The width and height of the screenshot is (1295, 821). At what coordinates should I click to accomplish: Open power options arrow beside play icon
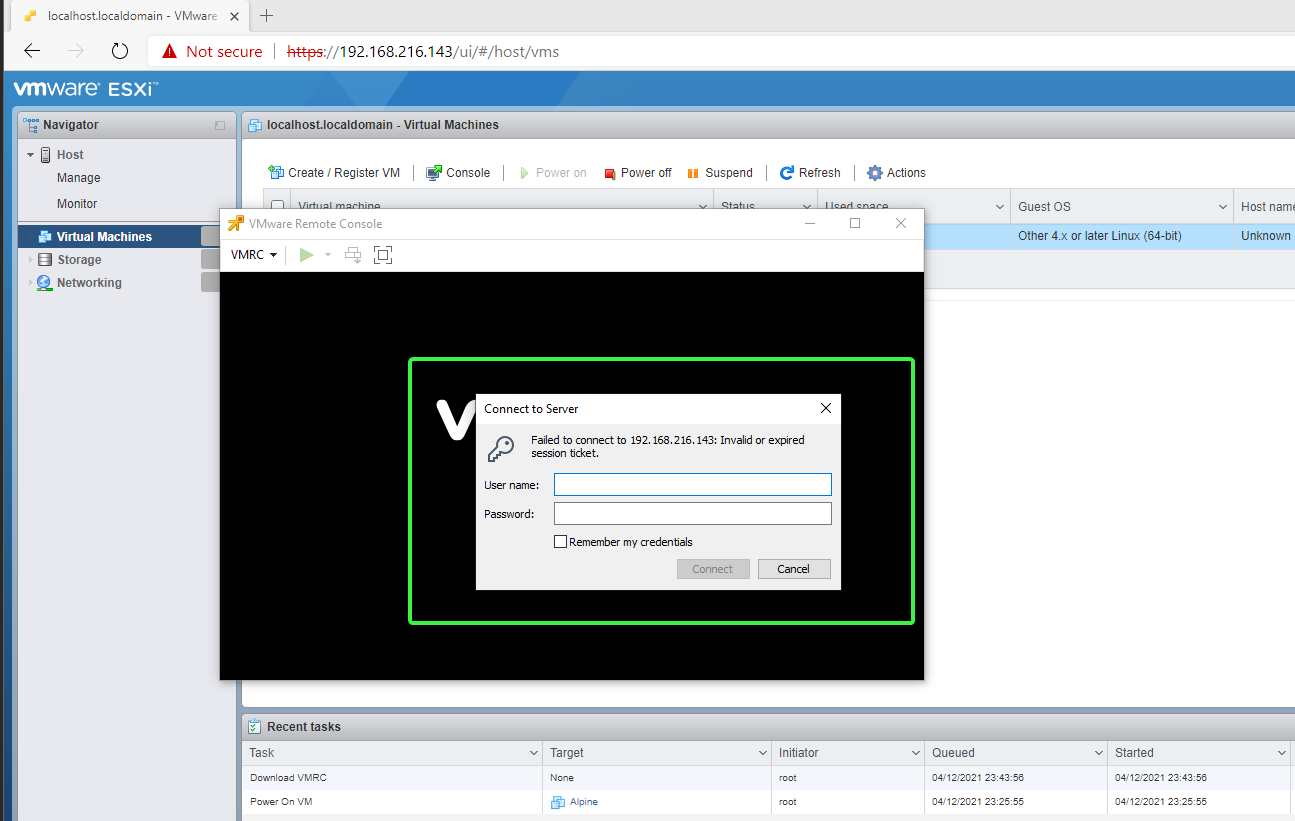[x=328, y=255]
